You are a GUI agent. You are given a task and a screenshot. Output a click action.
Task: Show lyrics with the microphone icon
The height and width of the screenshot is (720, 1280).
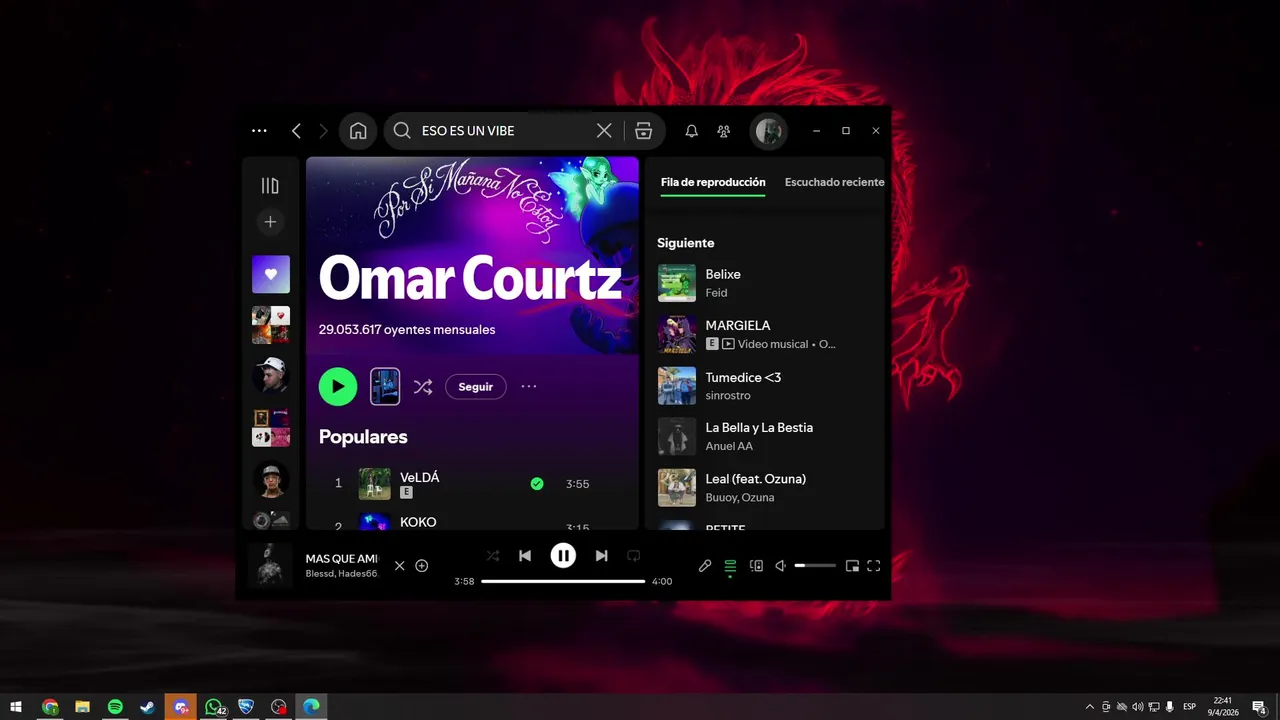tap(705, 566)
